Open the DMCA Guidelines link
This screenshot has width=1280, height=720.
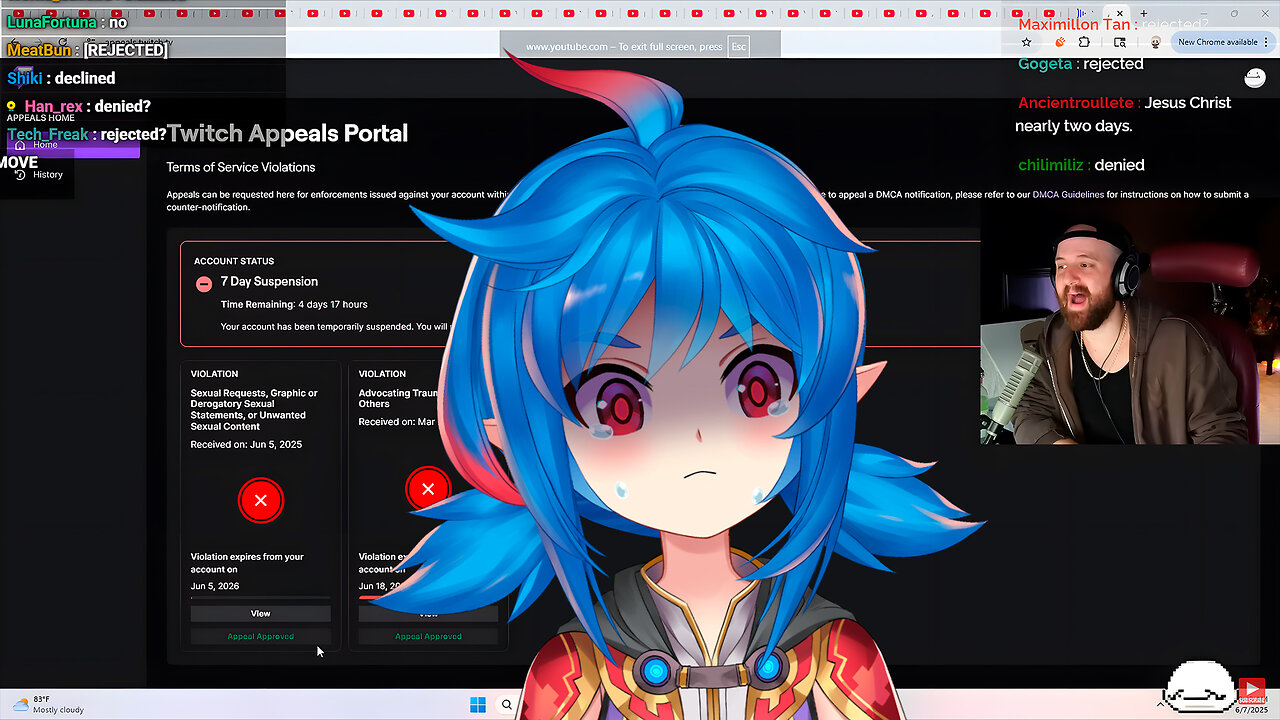[1068, 195]
